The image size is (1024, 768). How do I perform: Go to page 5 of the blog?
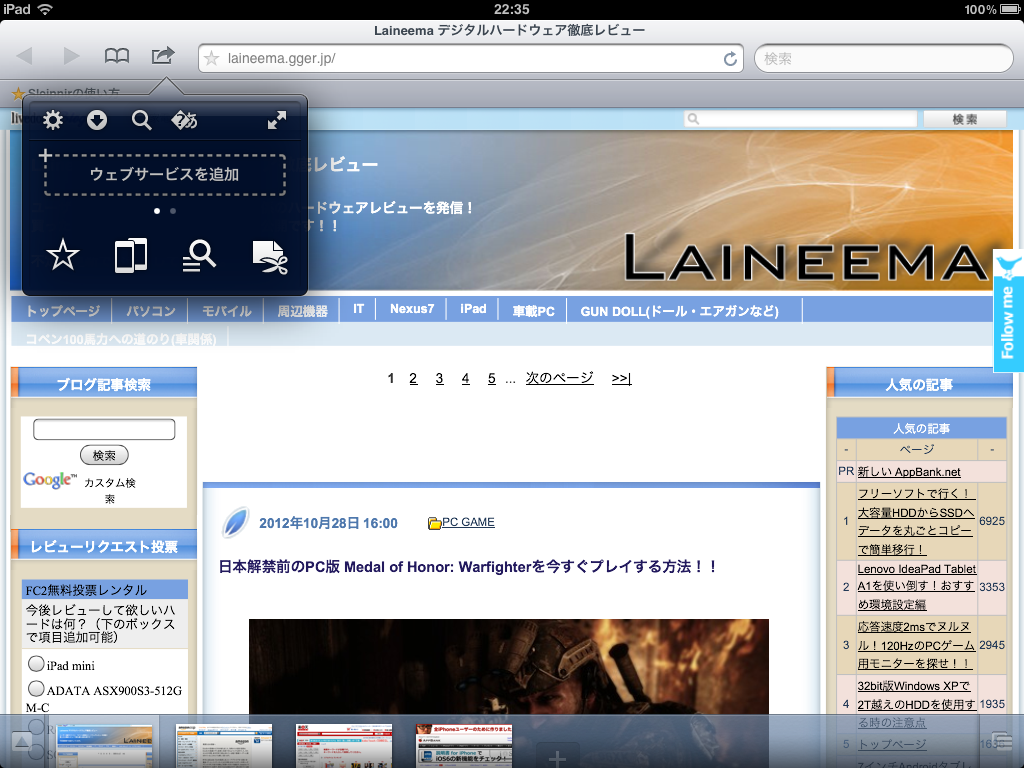click(492, 379)
